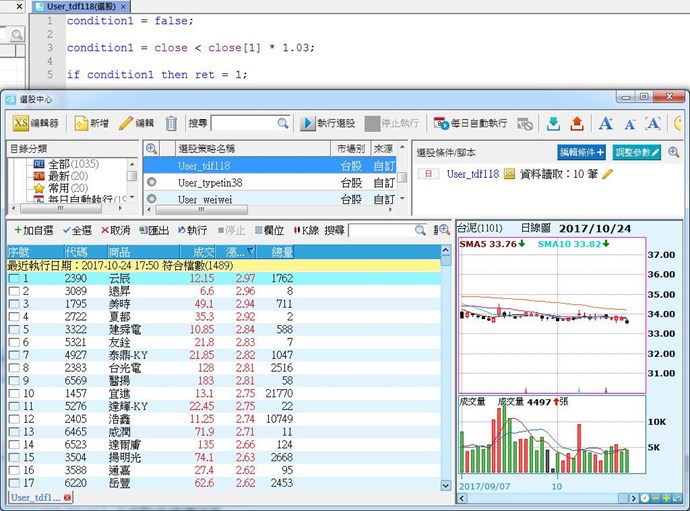Image resolution: width=690 pixels, height=511 pixels.
Task: Check the checkbox for row 1 云辰
Action: pos(11,278)
